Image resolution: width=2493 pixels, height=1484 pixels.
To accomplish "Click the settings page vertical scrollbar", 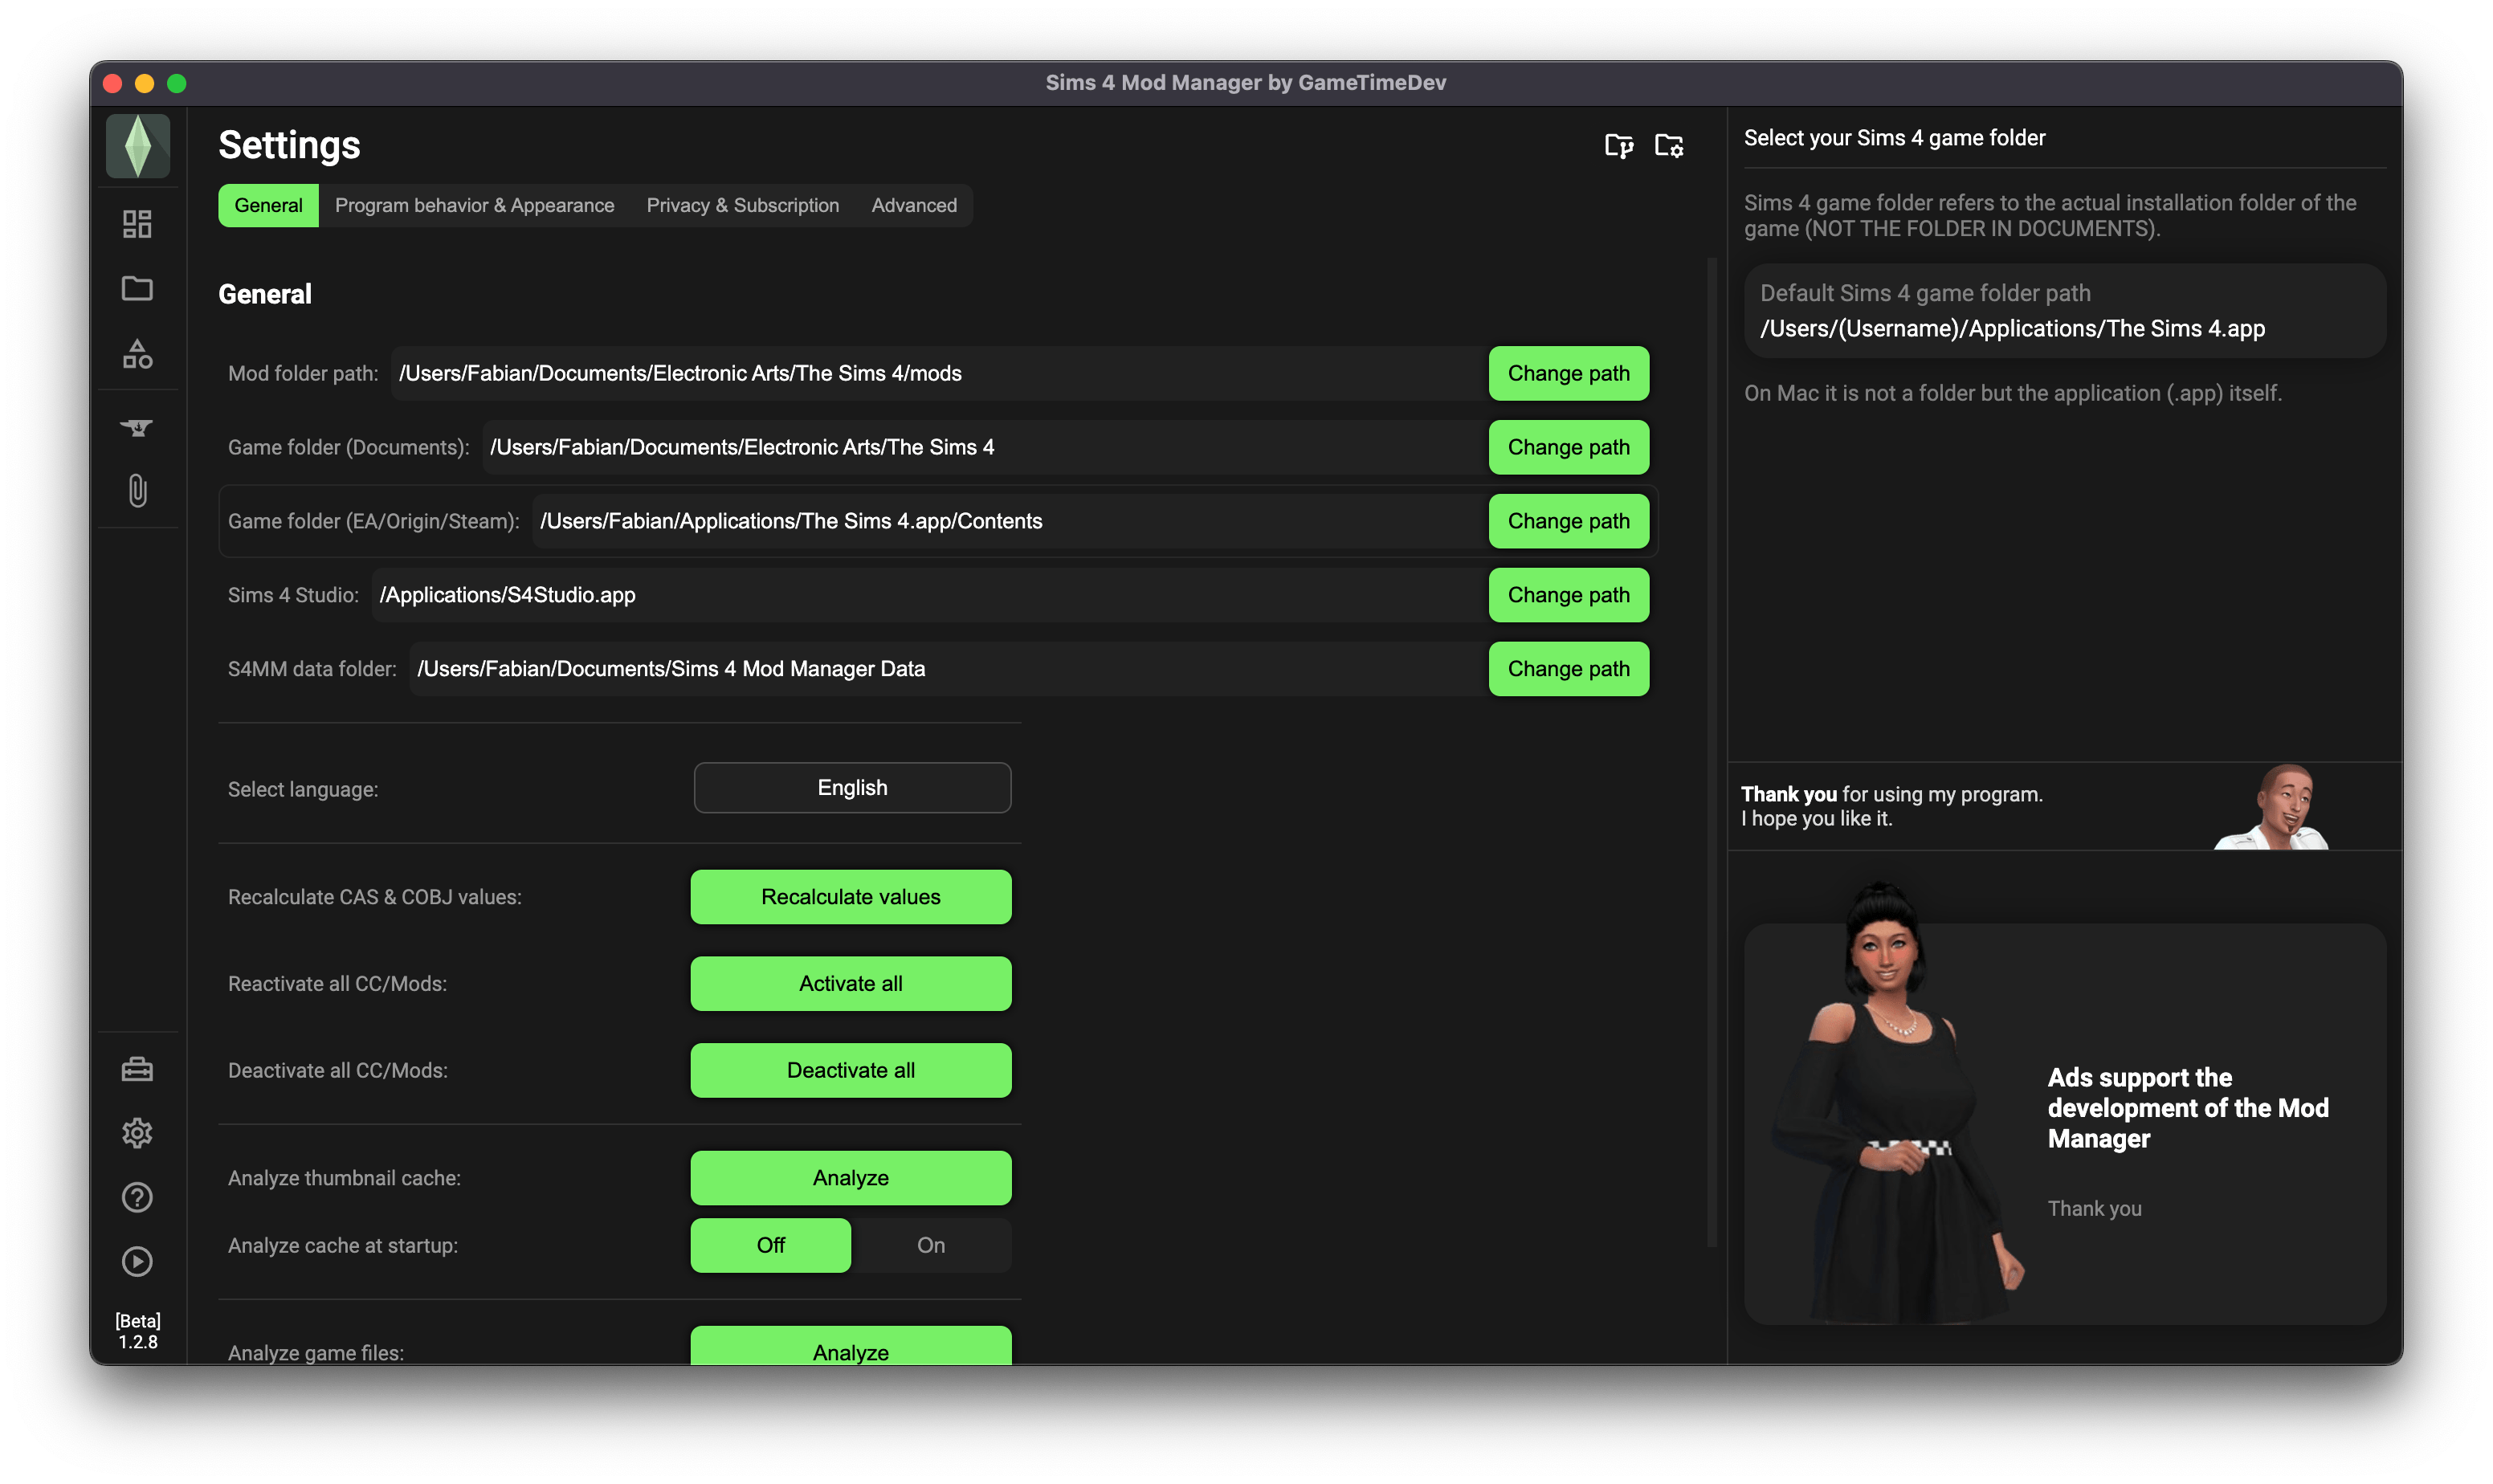I will (1711, 752).
